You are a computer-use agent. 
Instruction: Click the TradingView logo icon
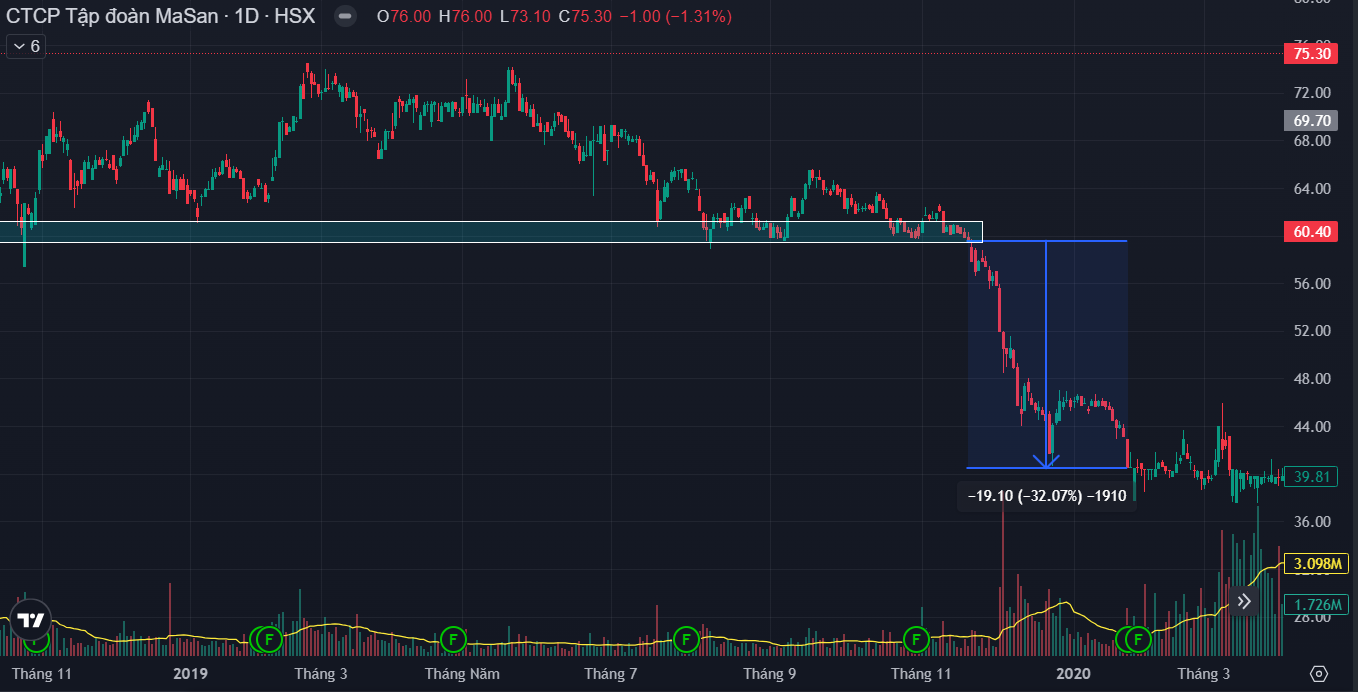point(31,619)
